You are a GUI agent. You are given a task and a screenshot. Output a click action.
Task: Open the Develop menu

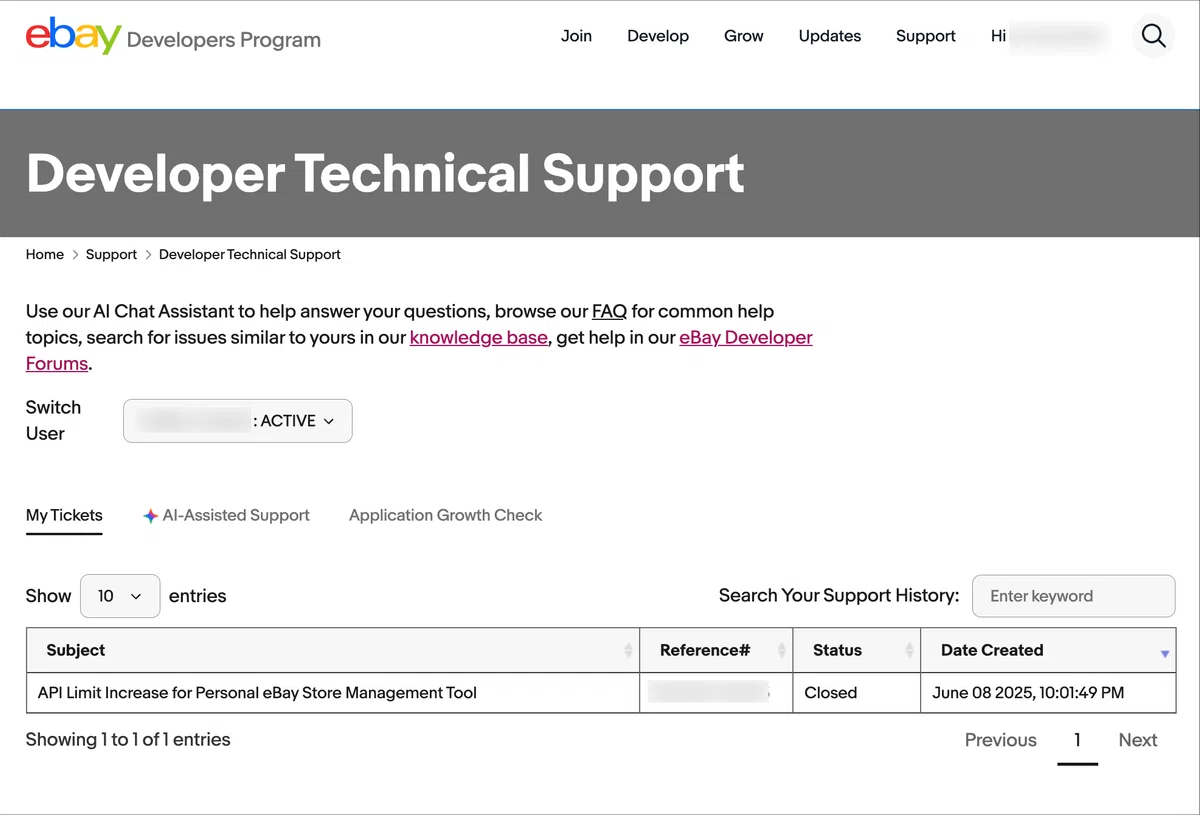658,36
